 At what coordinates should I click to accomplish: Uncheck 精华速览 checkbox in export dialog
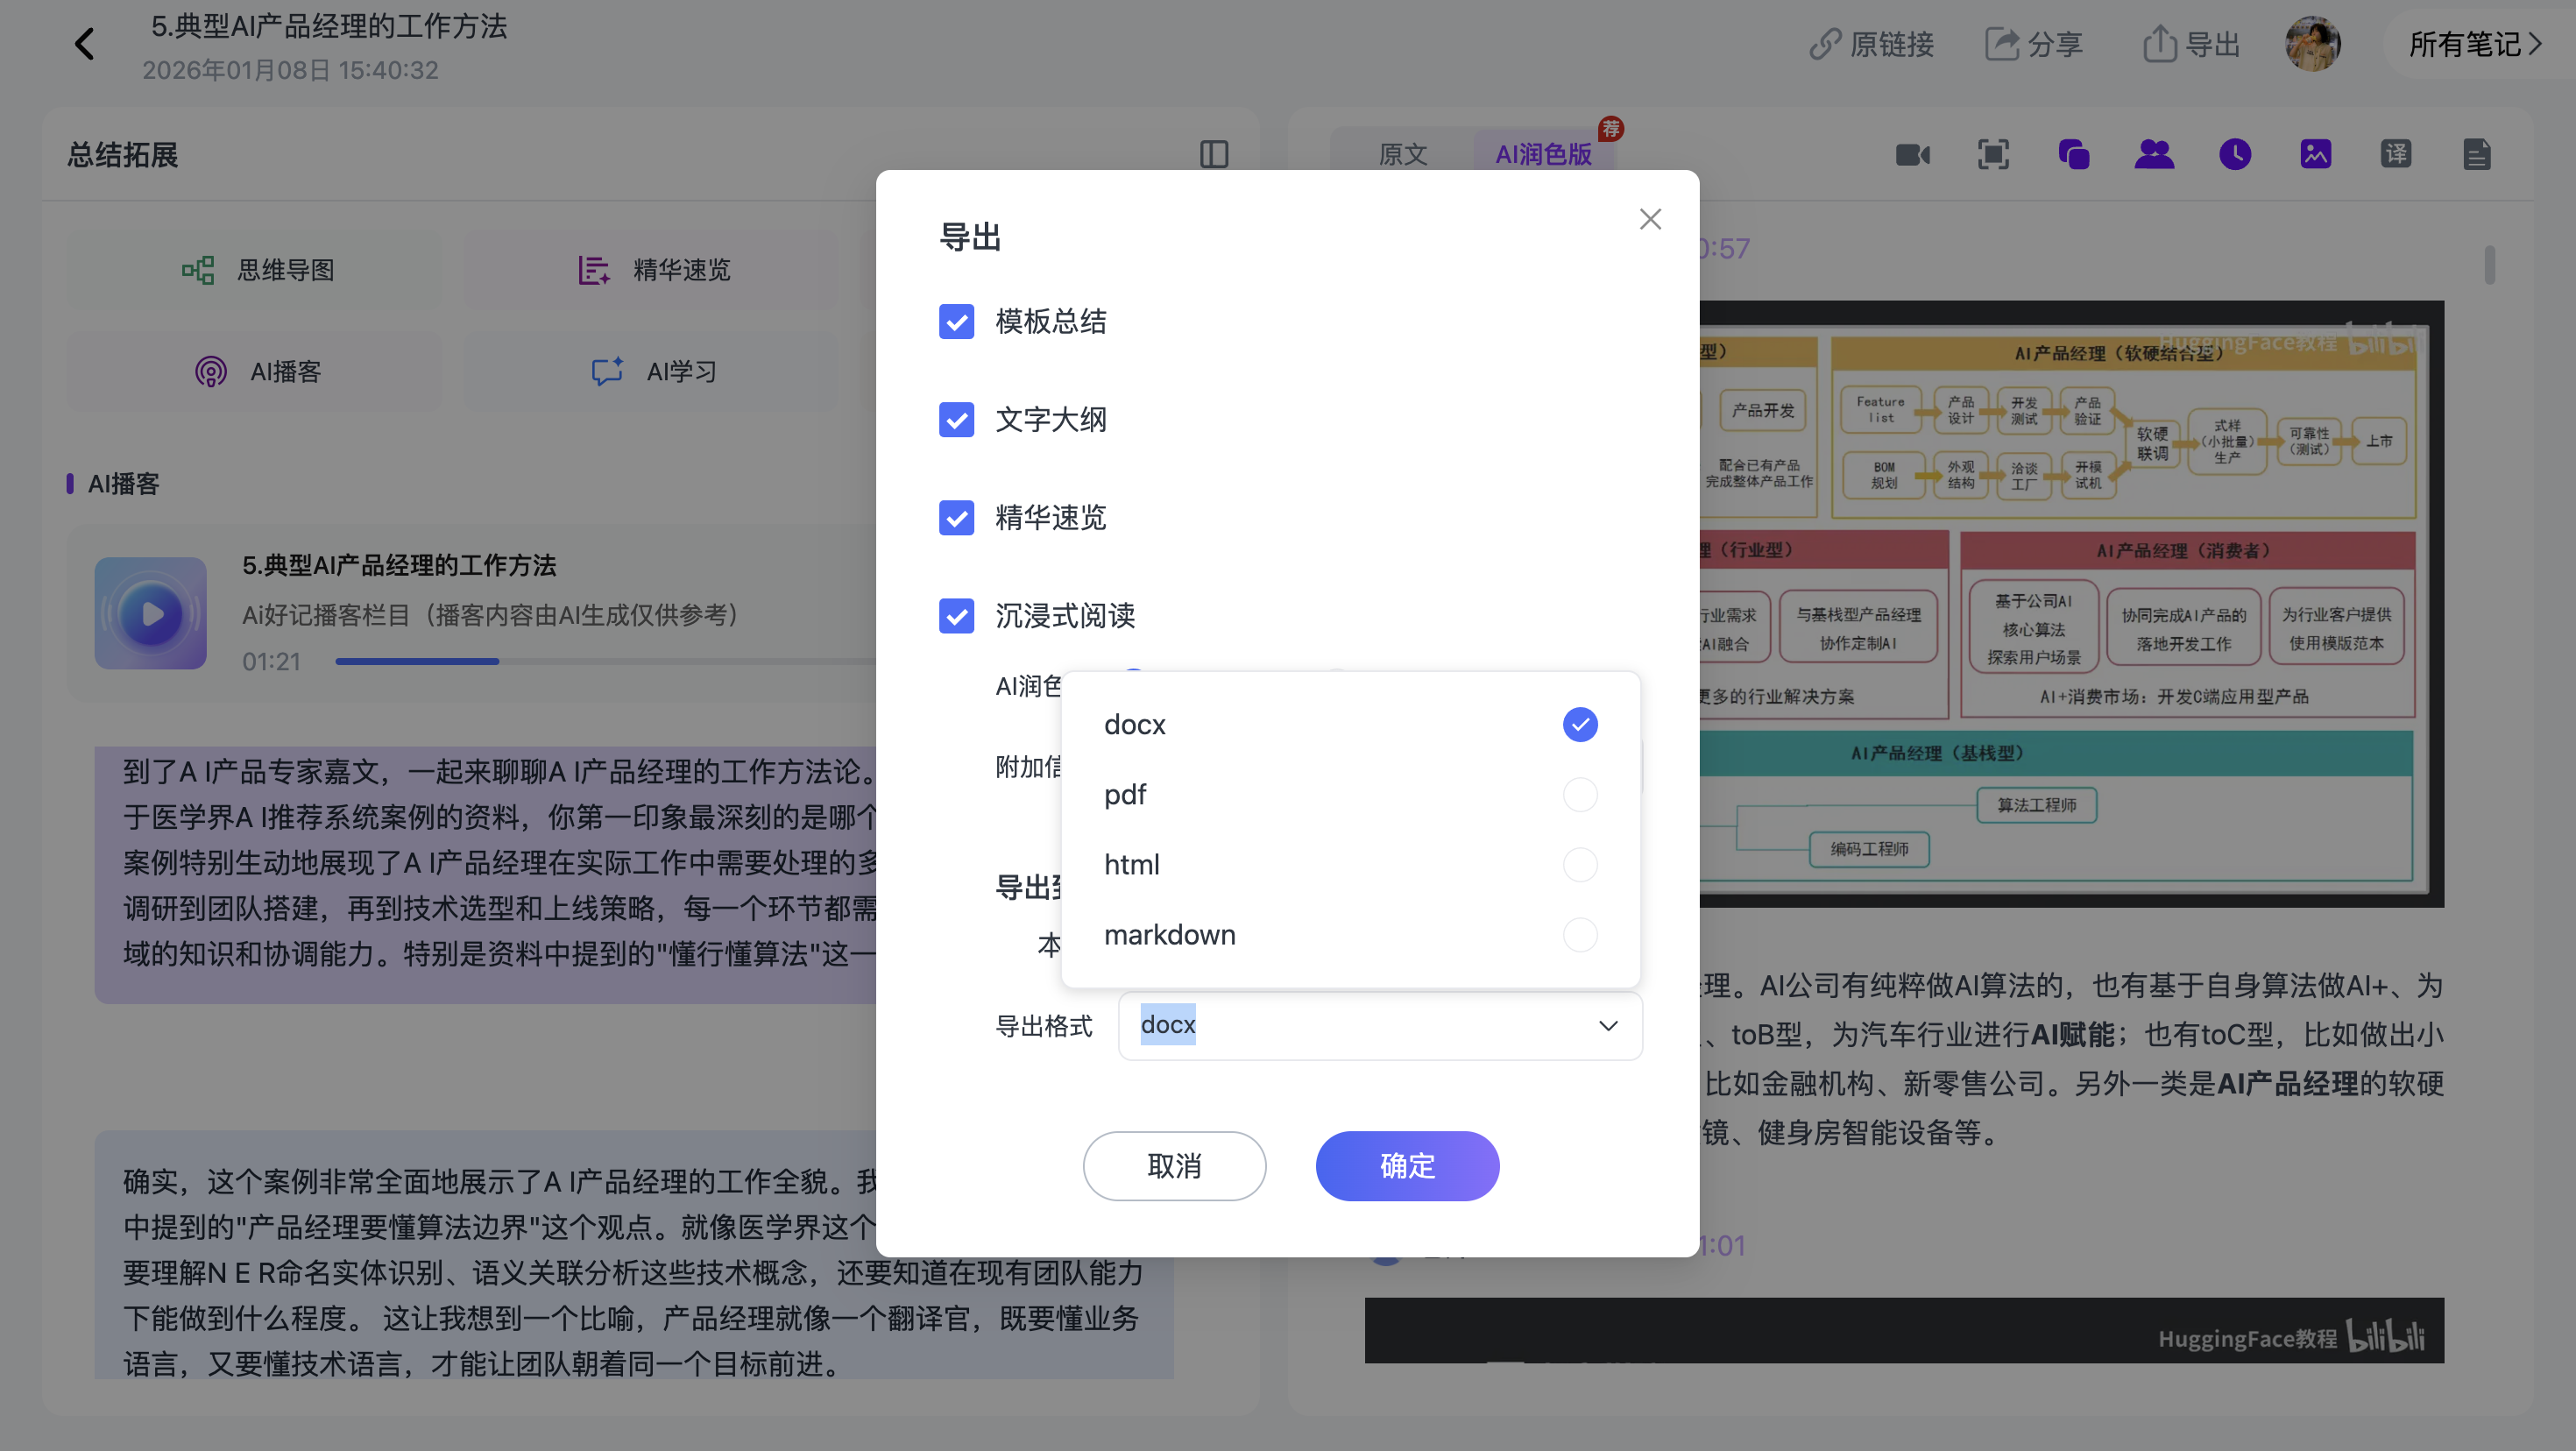point(956,518)
